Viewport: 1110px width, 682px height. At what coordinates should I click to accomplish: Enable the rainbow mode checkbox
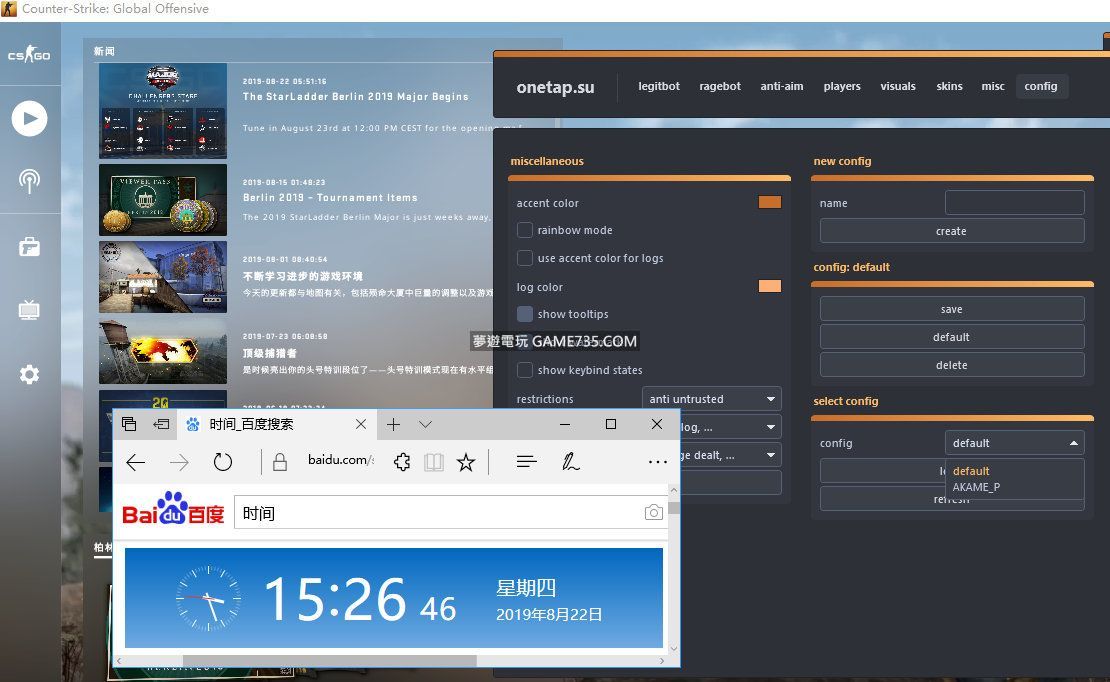click(x=525, y=230)
